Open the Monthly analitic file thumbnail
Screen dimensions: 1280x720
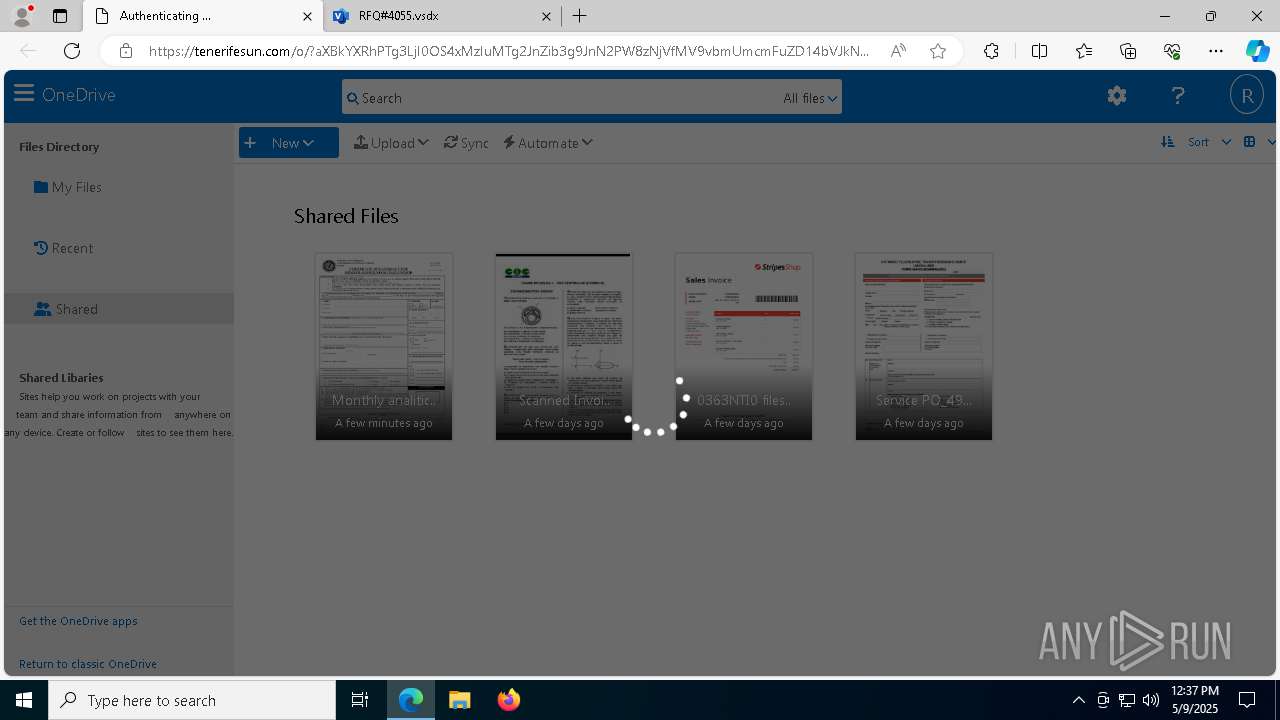click(x=384, y=346)
